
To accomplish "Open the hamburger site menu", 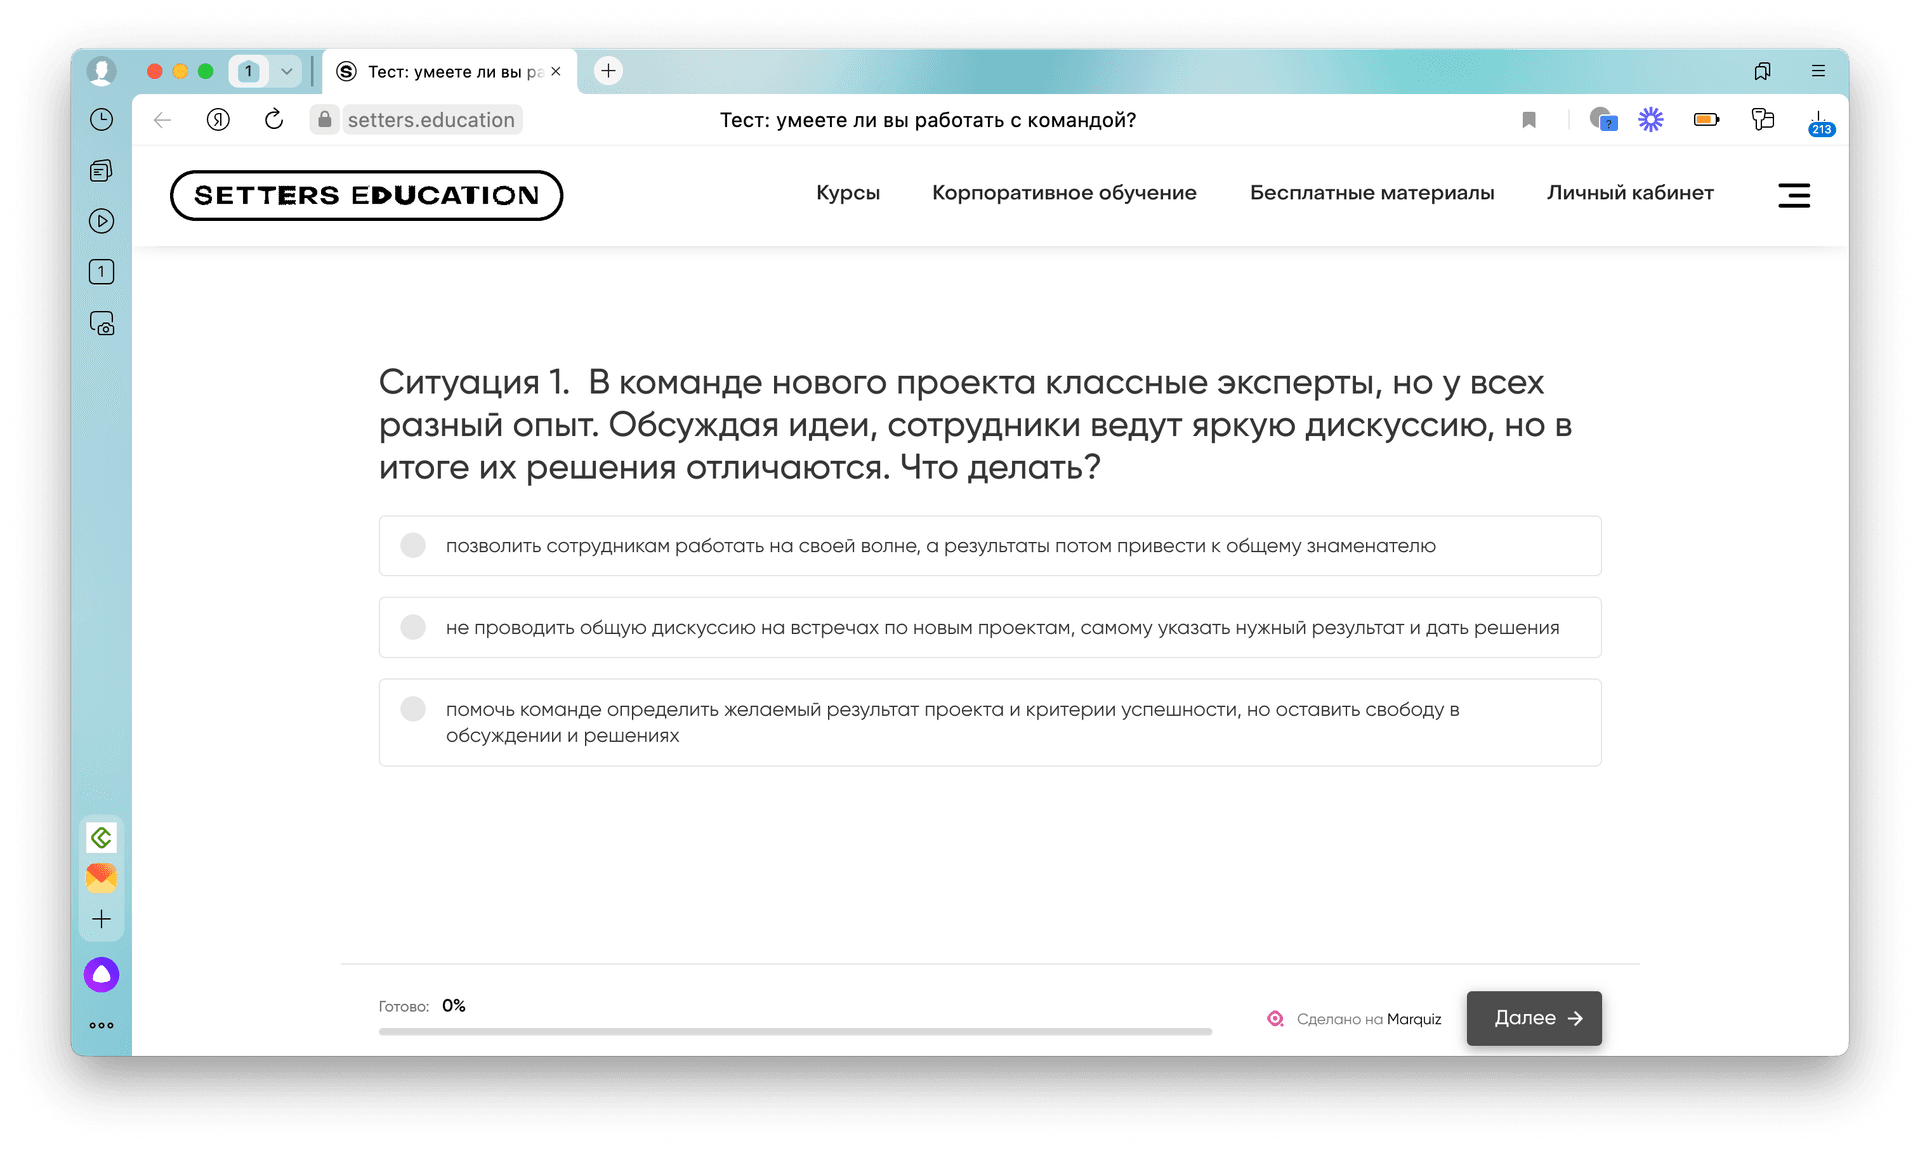I will tap(1793, 195).
